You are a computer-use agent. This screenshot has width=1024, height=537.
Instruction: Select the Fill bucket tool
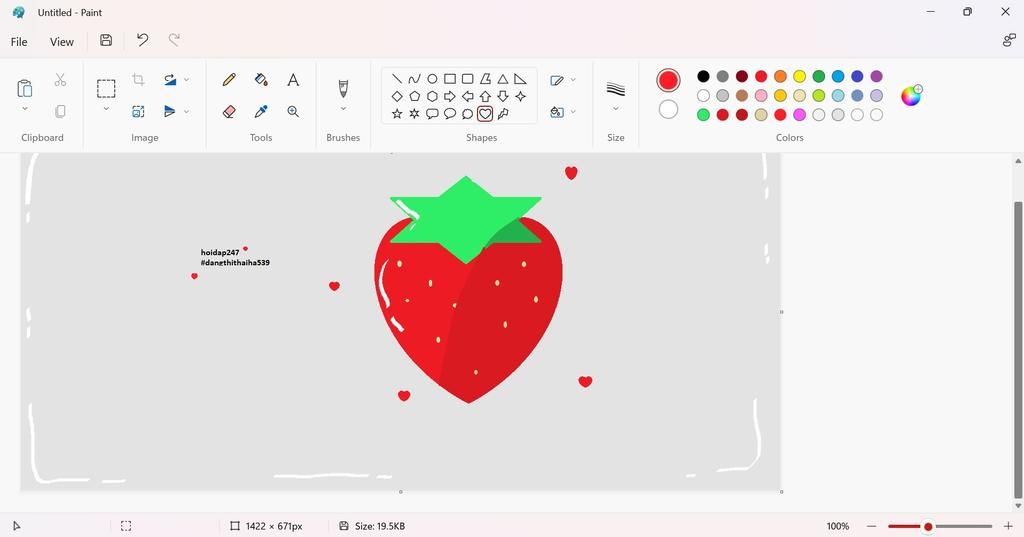click(x=261, y=80)
